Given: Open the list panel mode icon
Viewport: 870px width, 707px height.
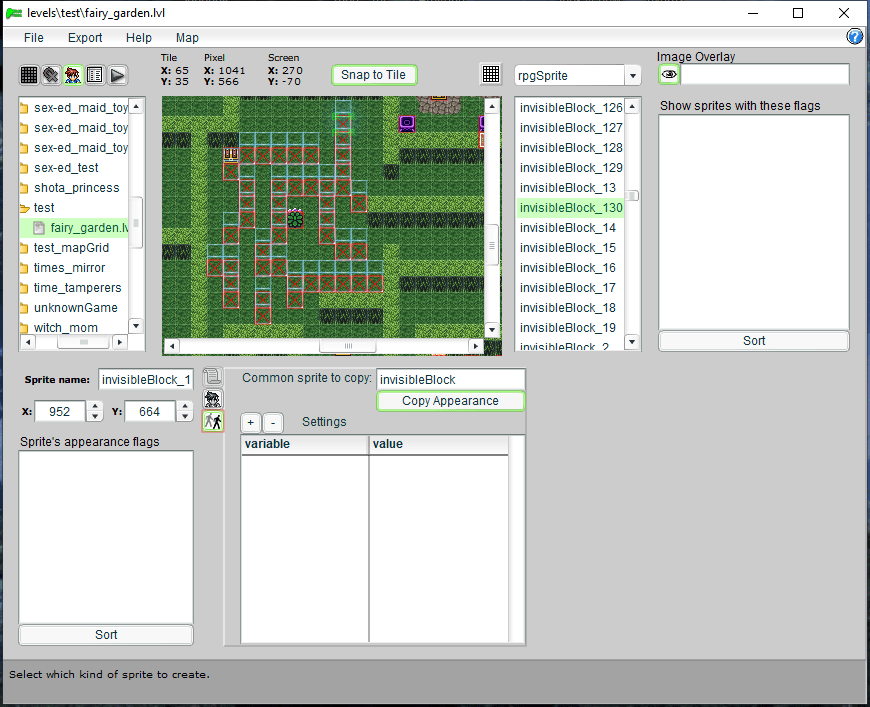Looking at the screenshot, I should click(95, 75).
